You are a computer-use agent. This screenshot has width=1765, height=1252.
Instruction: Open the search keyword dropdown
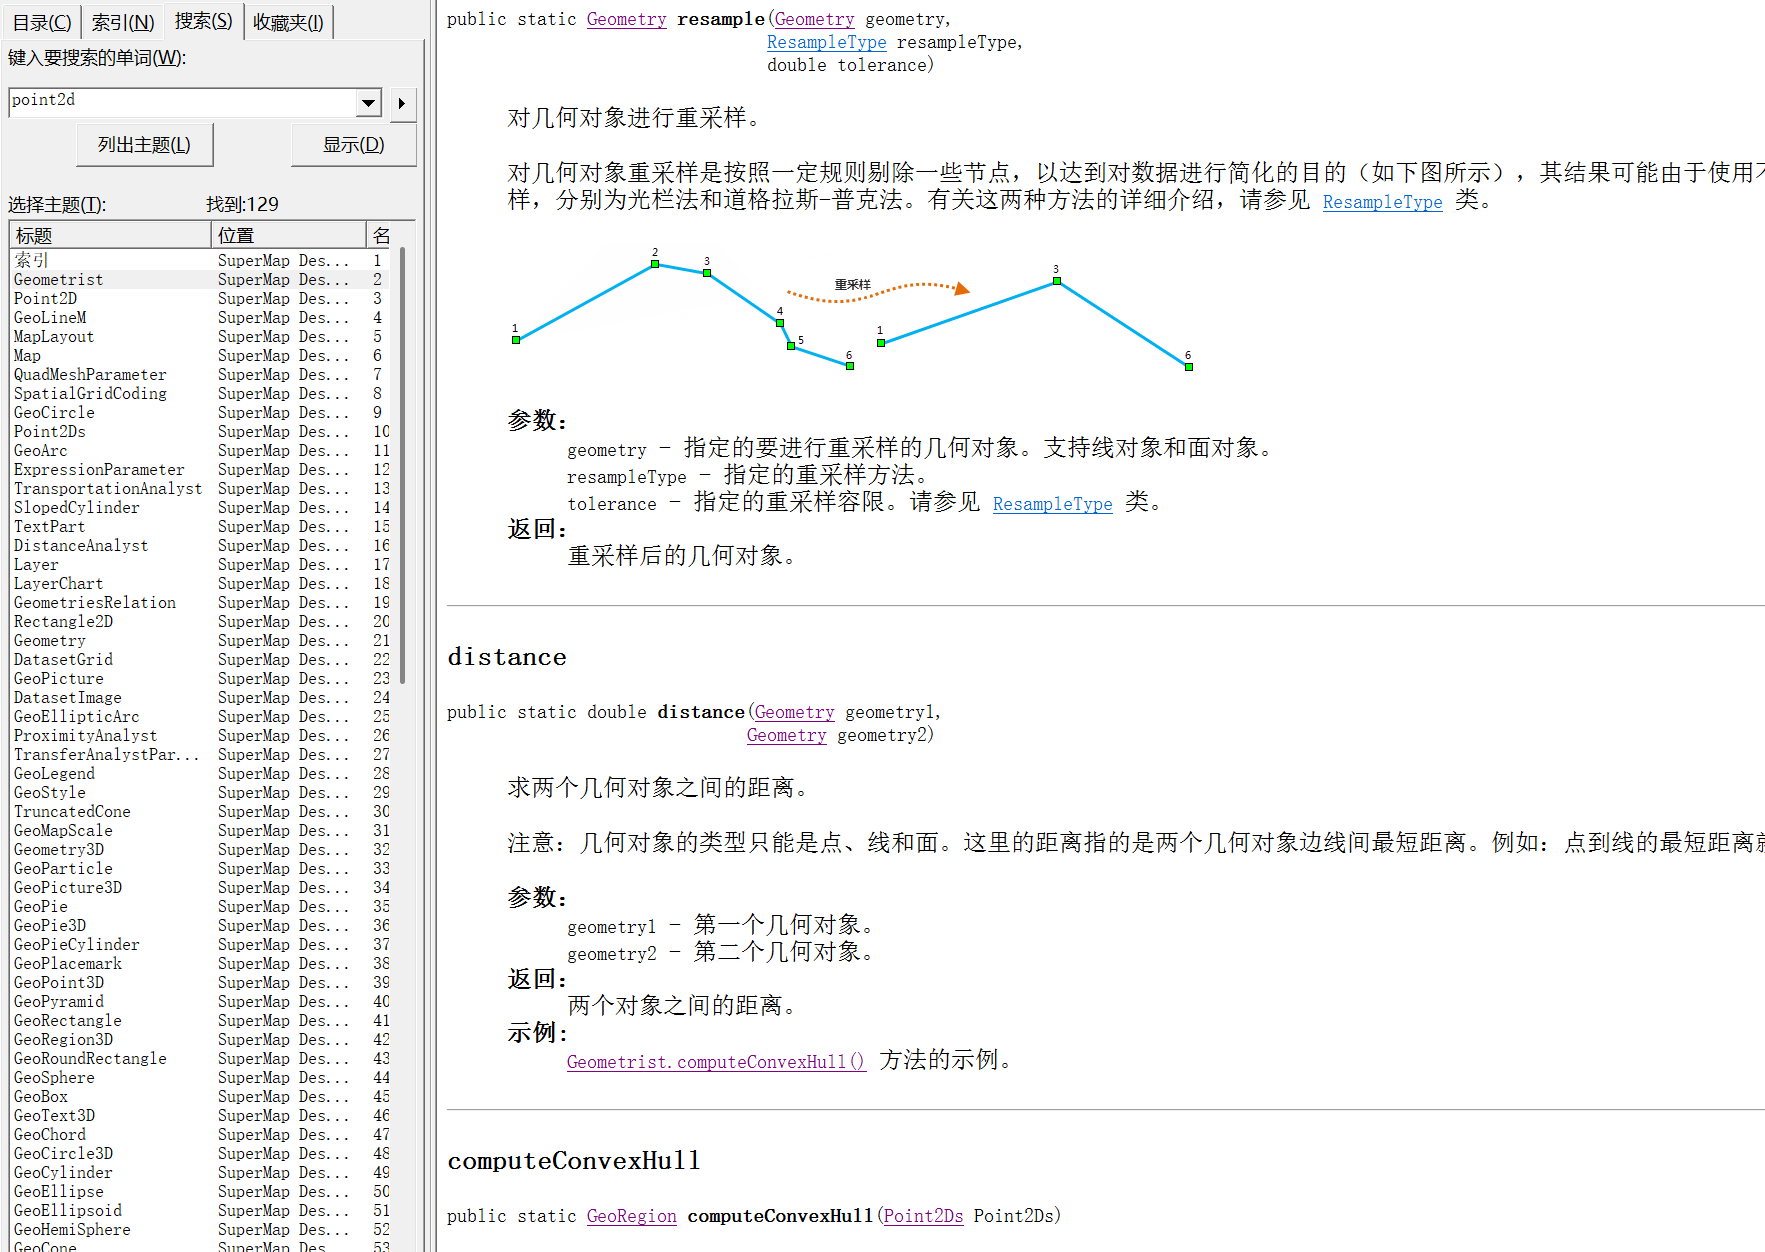pyautogui.click(x=369, y=103)
